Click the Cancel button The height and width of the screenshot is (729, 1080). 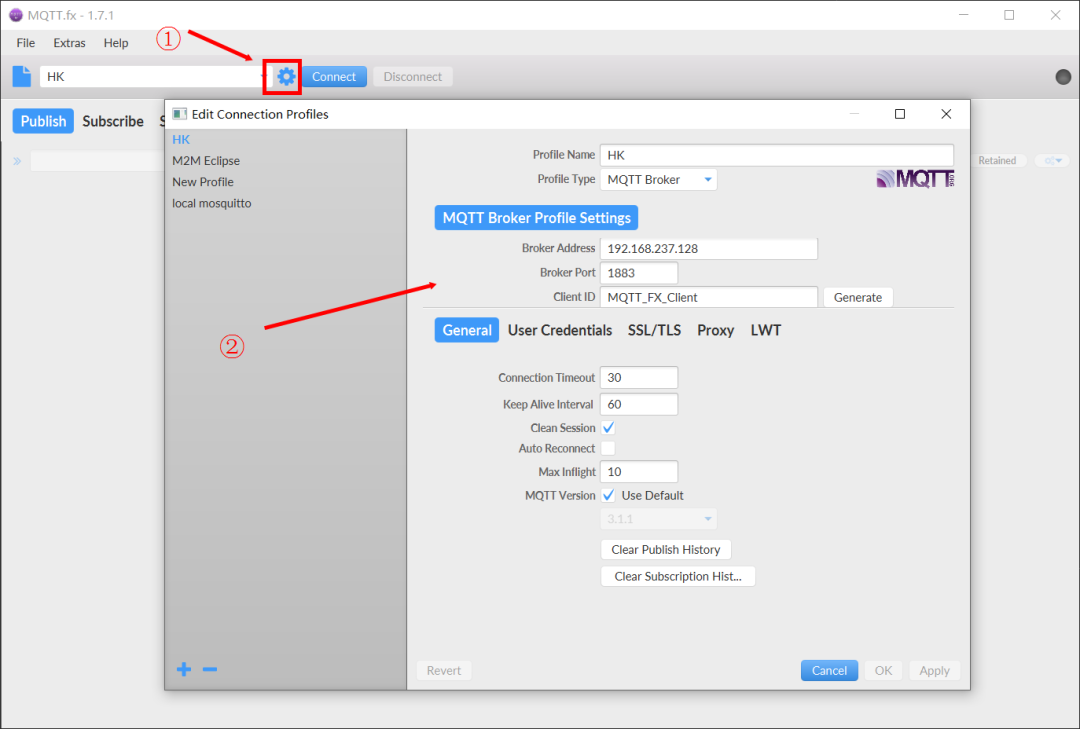coord(829,670)
